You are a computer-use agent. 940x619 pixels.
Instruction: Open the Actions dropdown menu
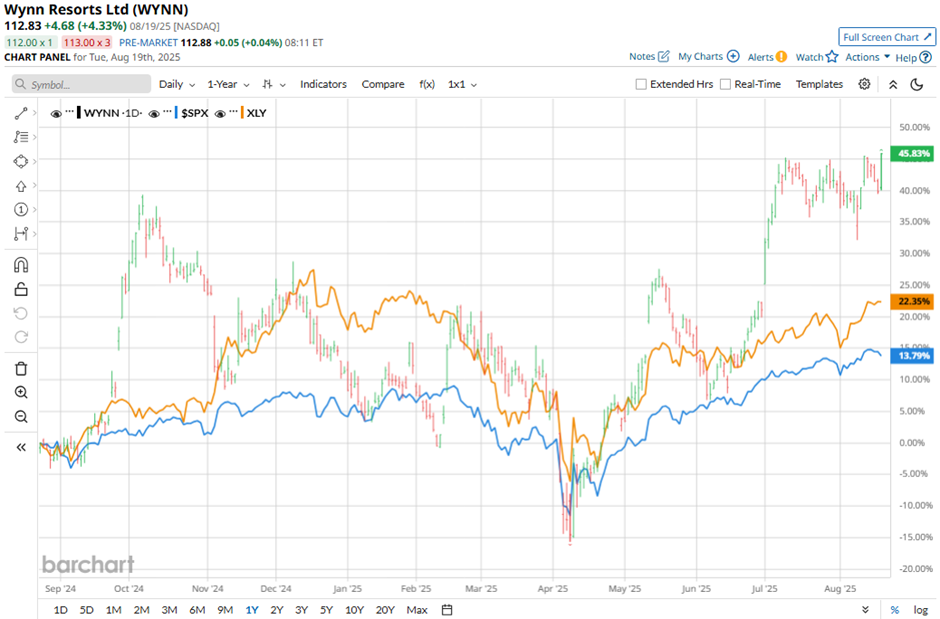tap(867, 57)
